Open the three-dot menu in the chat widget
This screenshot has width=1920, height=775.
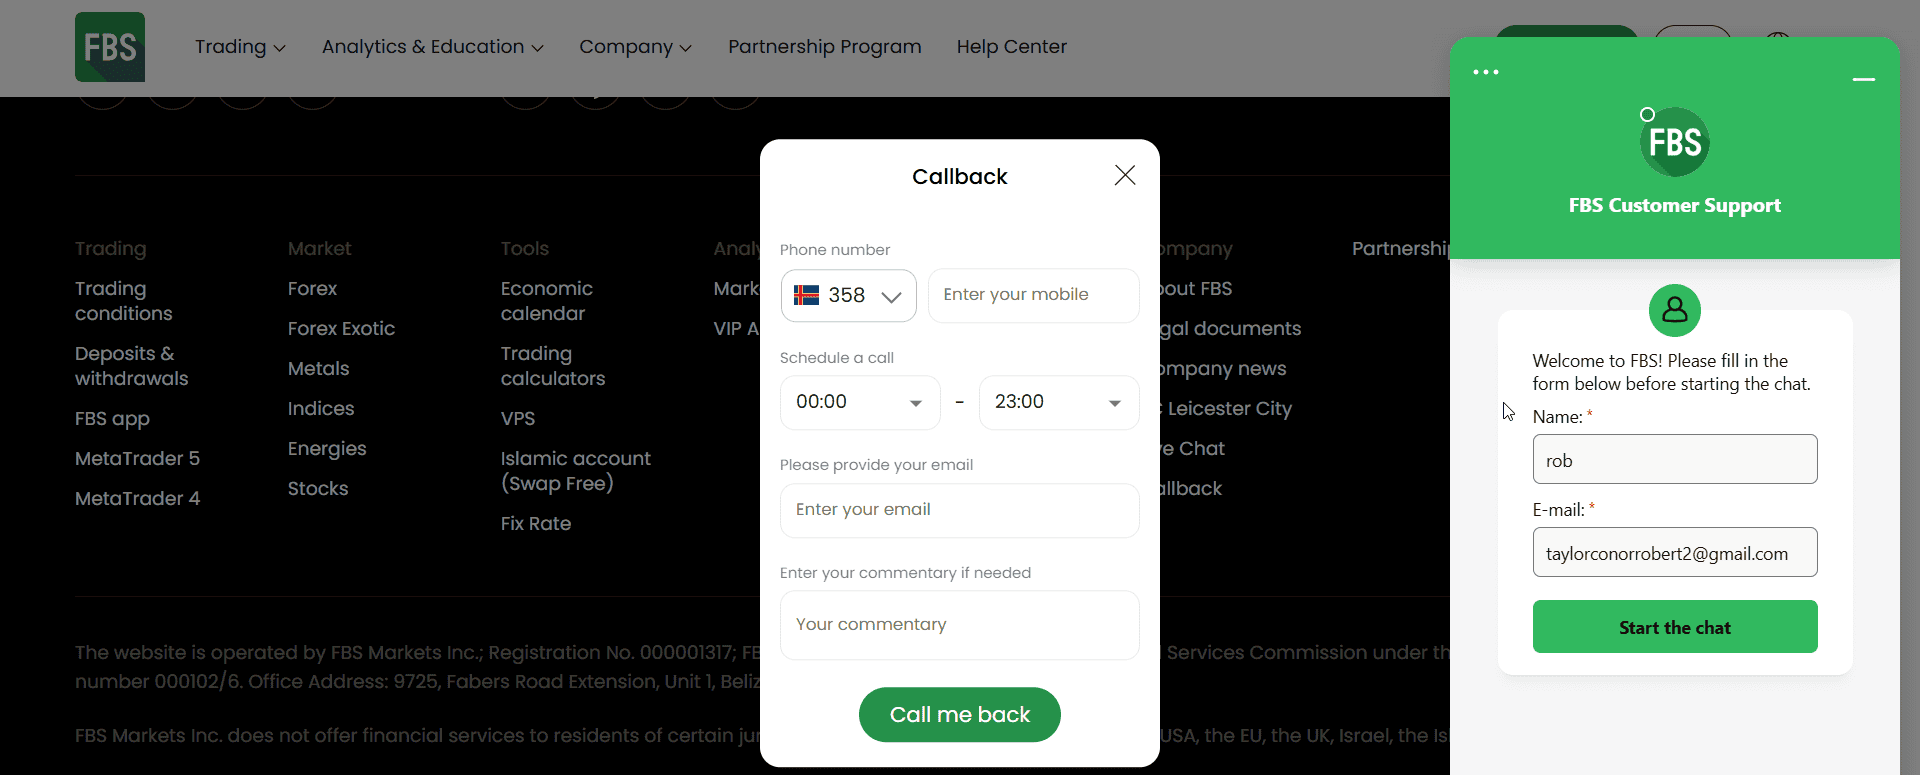[1487, 71]
